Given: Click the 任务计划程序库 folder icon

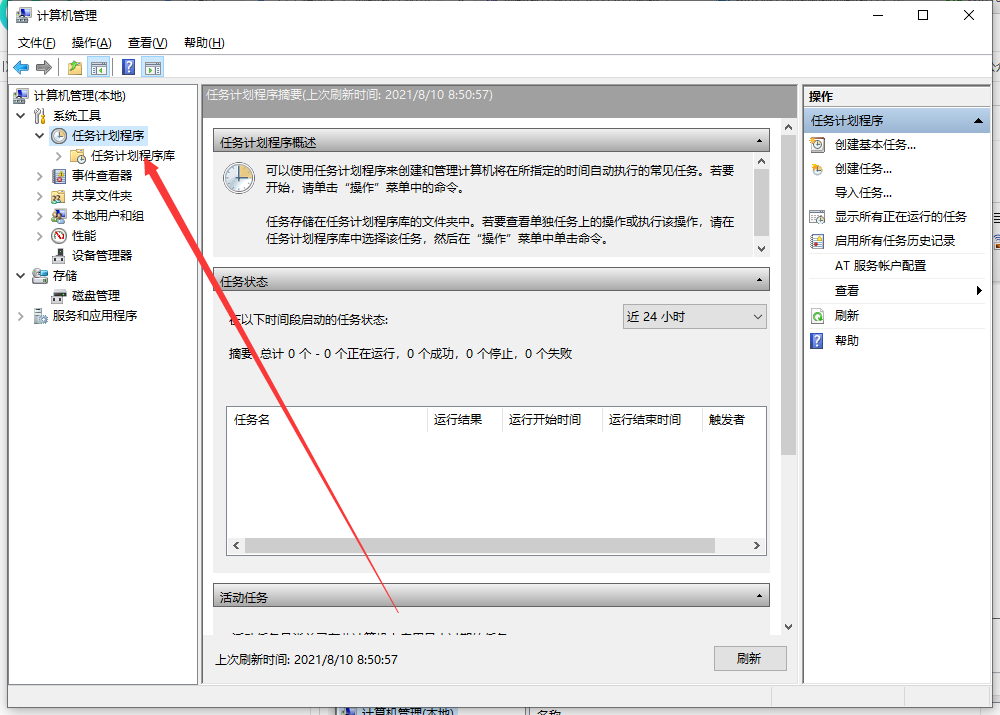Looking at the screenshot, I should (78, 156).
